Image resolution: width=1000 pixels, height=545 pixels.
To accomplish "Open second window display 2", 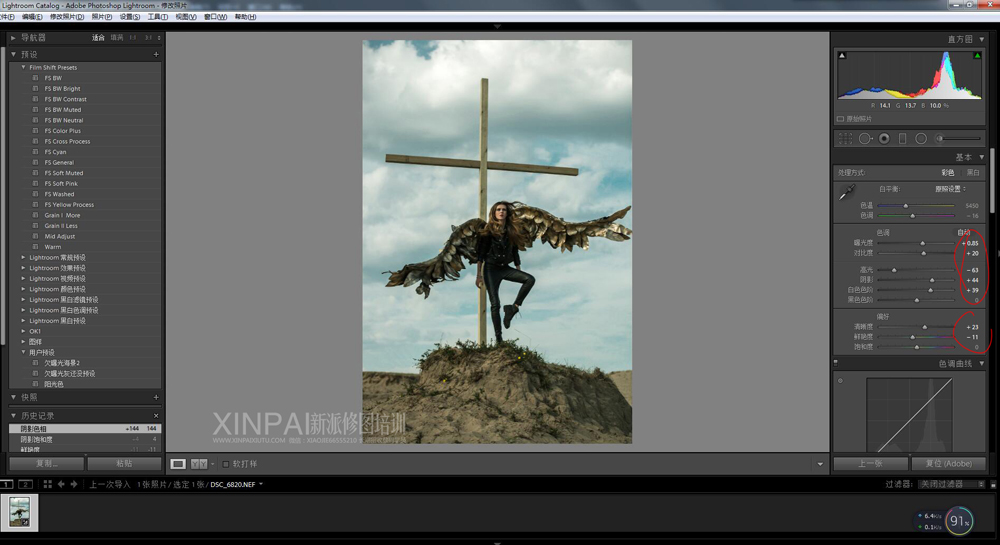I will tap(26, 484).
